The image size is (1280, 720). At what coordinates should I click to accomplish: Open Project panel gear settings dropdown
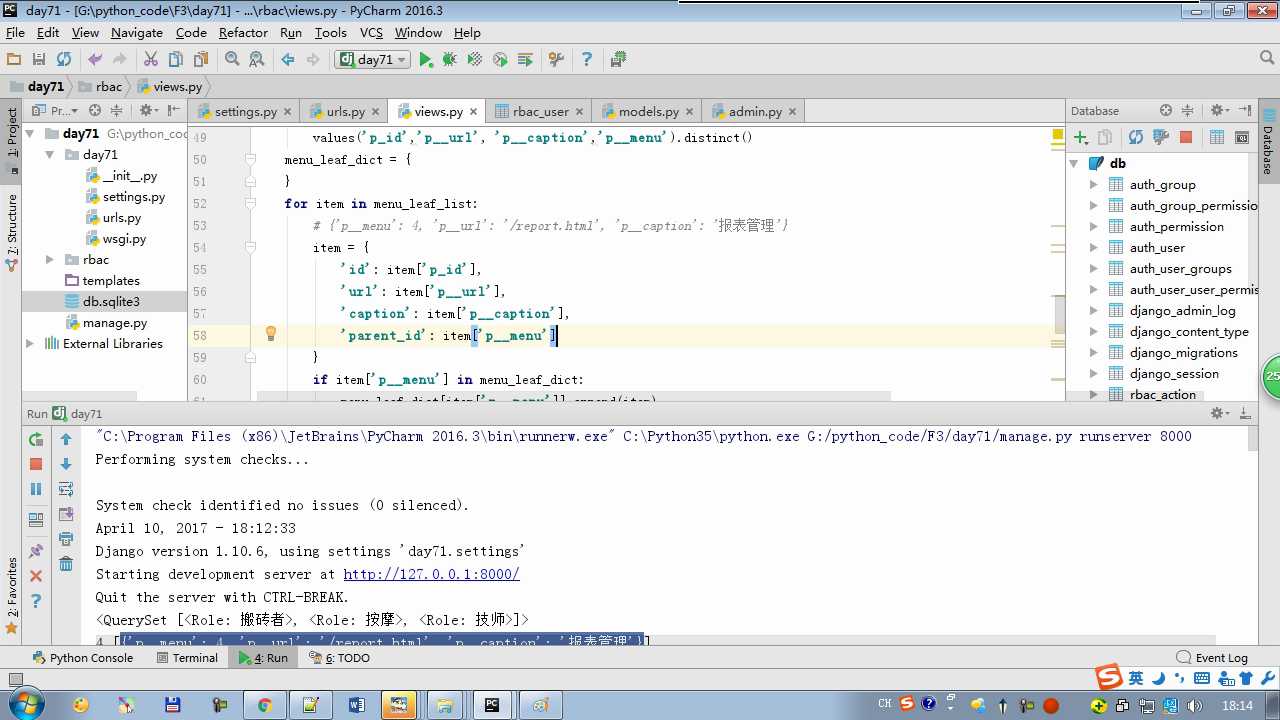(148, 111)
